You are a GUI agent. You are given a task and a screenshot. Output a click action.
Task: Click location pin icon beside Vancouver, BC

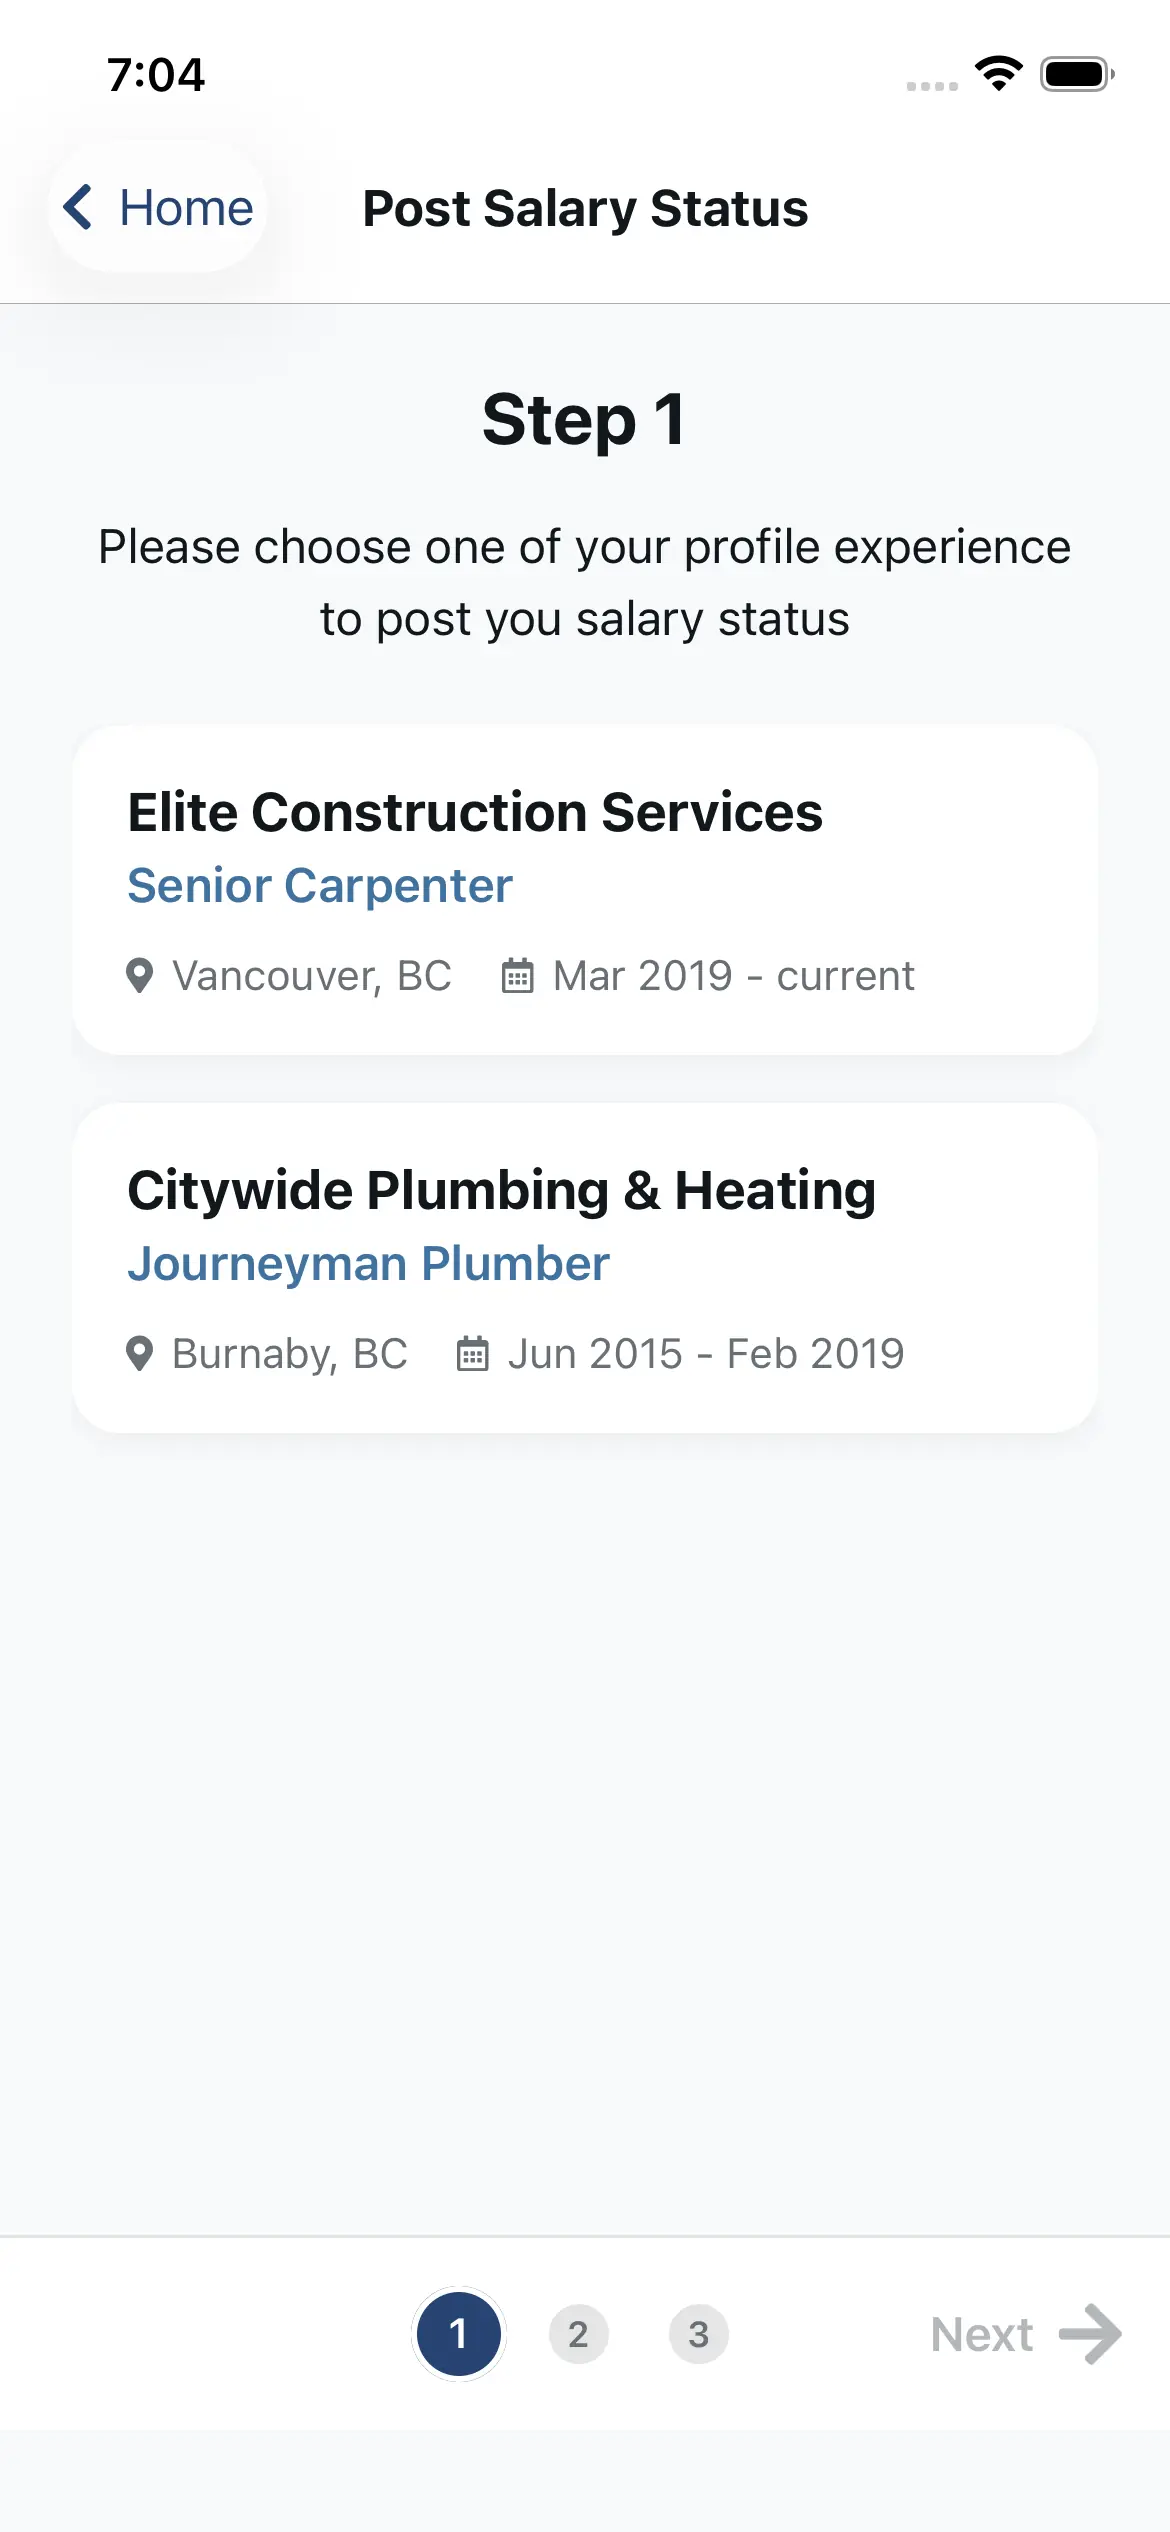pyautogui.click(x=140, y=976)
